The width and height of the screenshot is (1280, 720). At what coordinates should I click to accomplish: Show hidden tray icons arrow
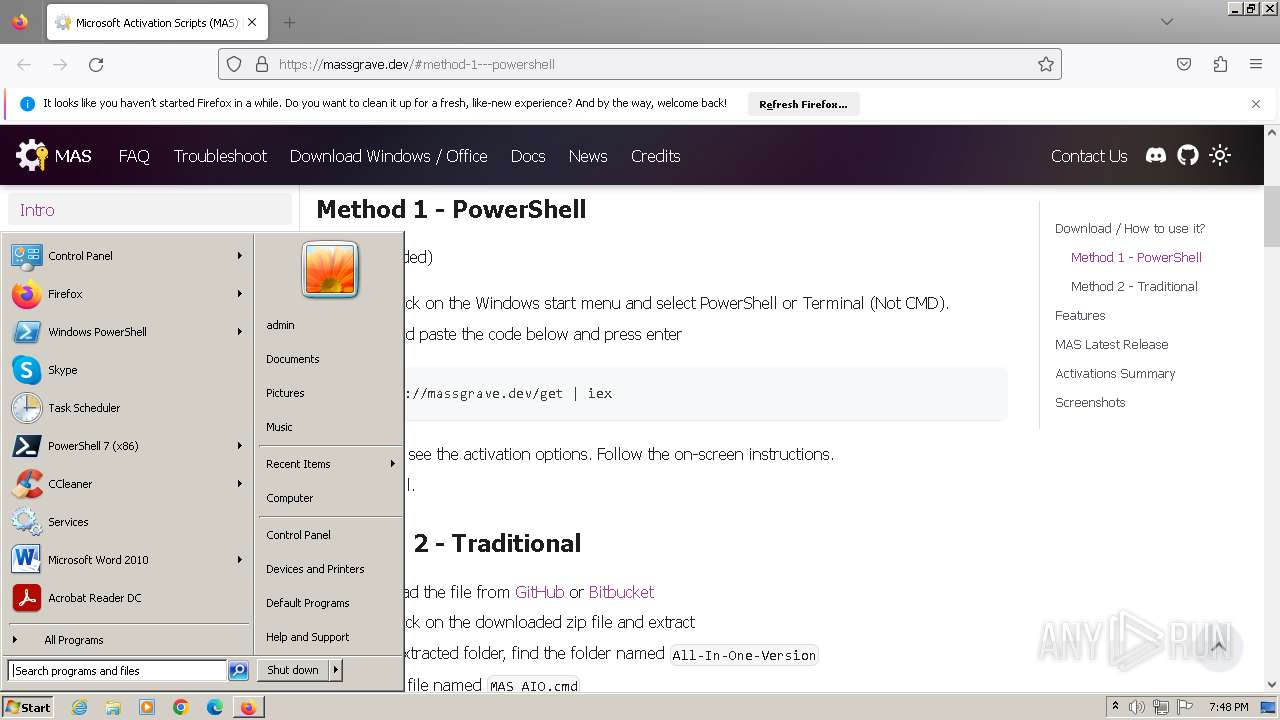1116,707
